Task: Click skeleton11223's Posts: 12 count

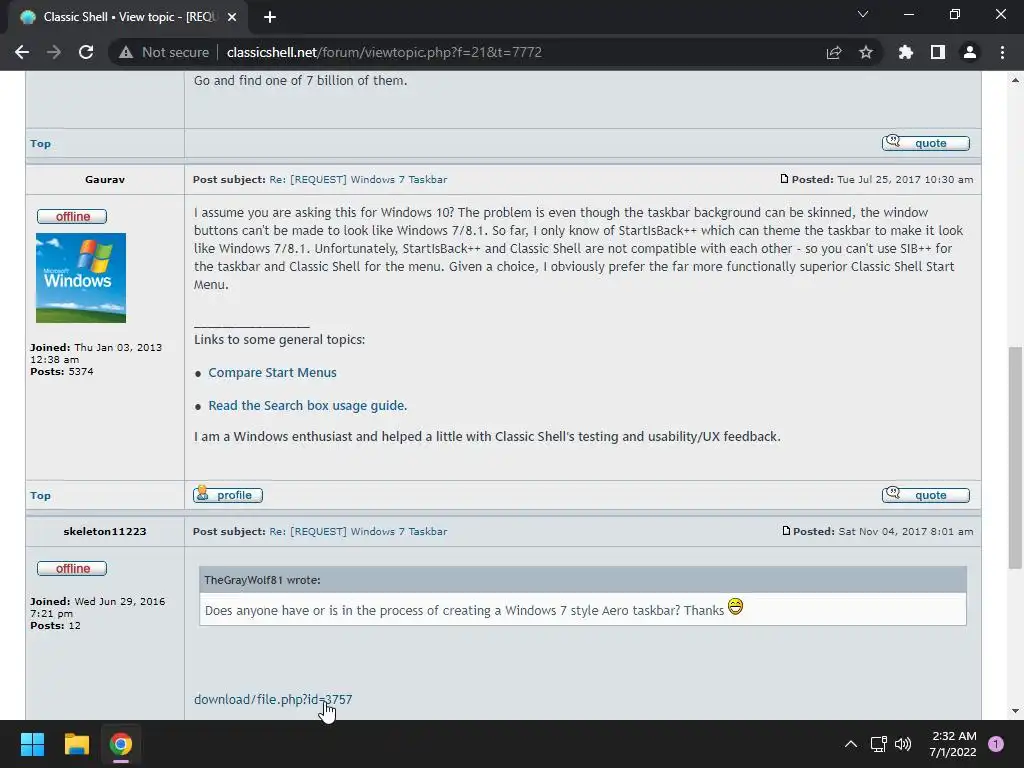Action: [x=56, y=626]
